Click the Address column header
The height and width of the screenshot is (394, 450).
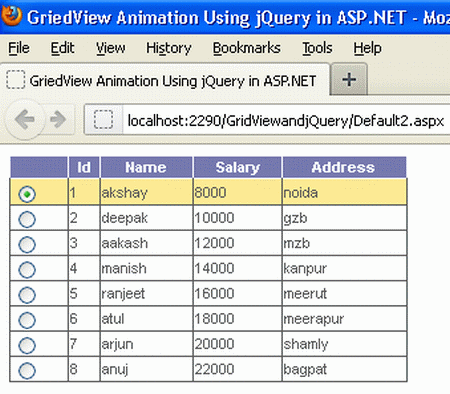coord(343,167)
